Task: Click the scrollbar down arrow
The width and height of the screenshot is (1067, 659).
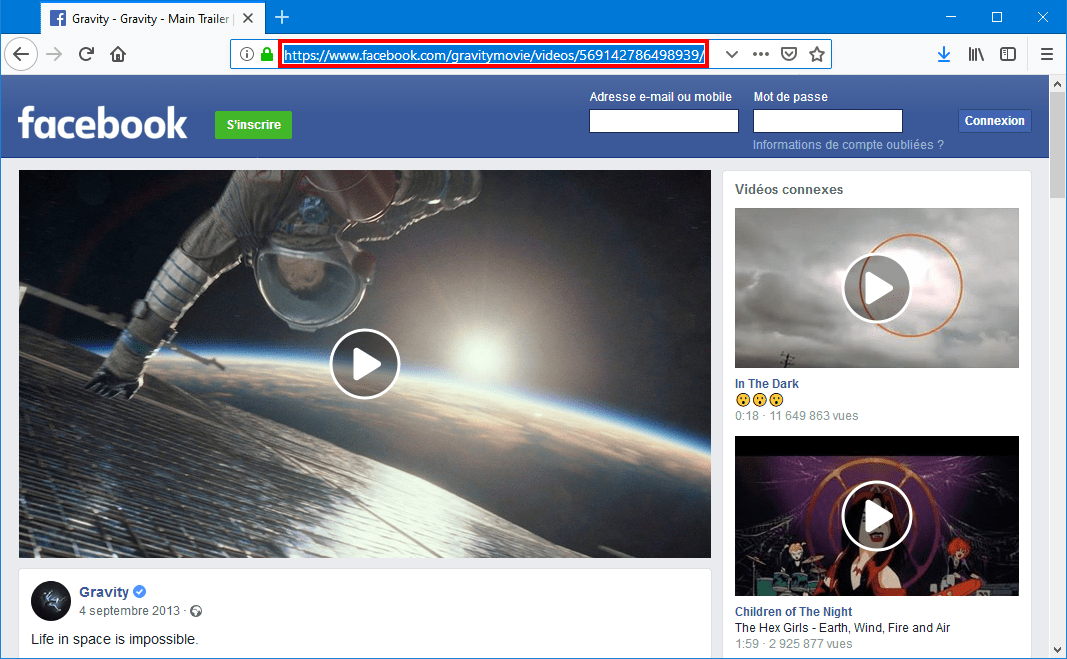Action: [1057, 649]
